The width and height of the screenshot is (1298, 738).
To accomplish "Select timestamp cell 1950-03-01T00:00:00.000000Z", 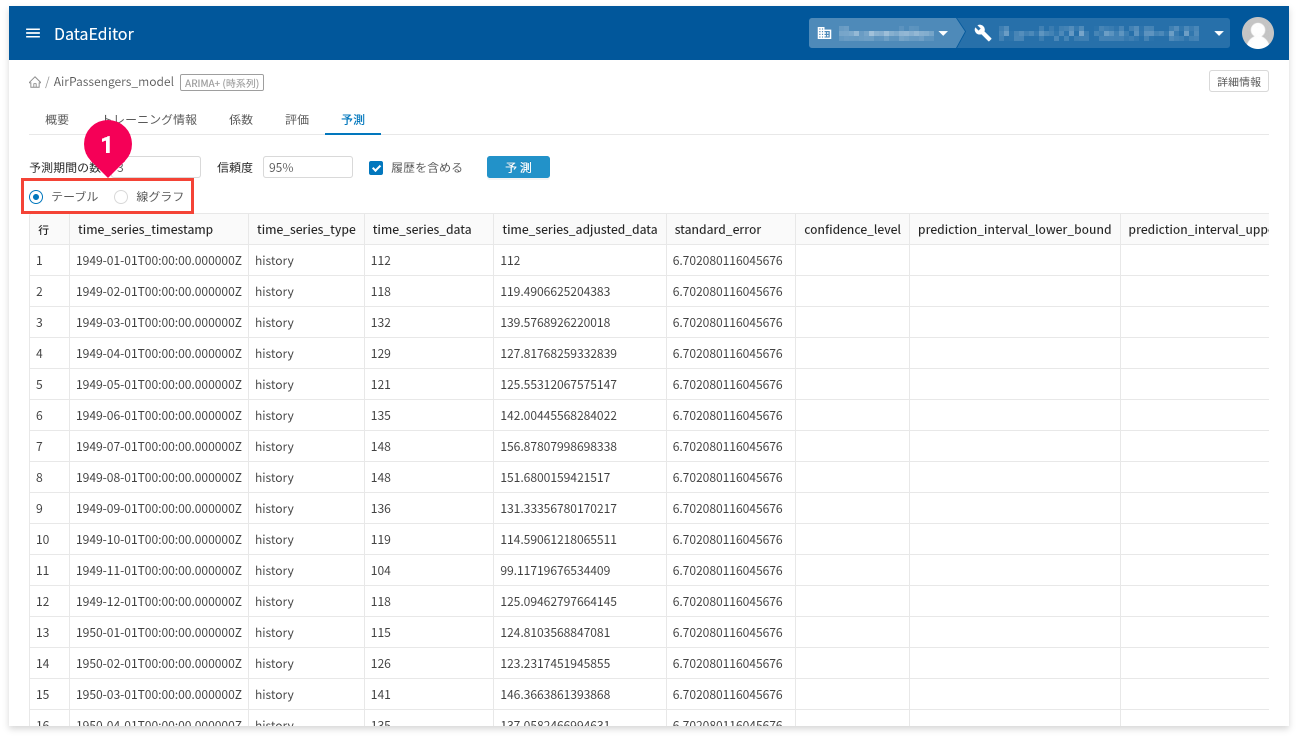I will tap(159, 695).
